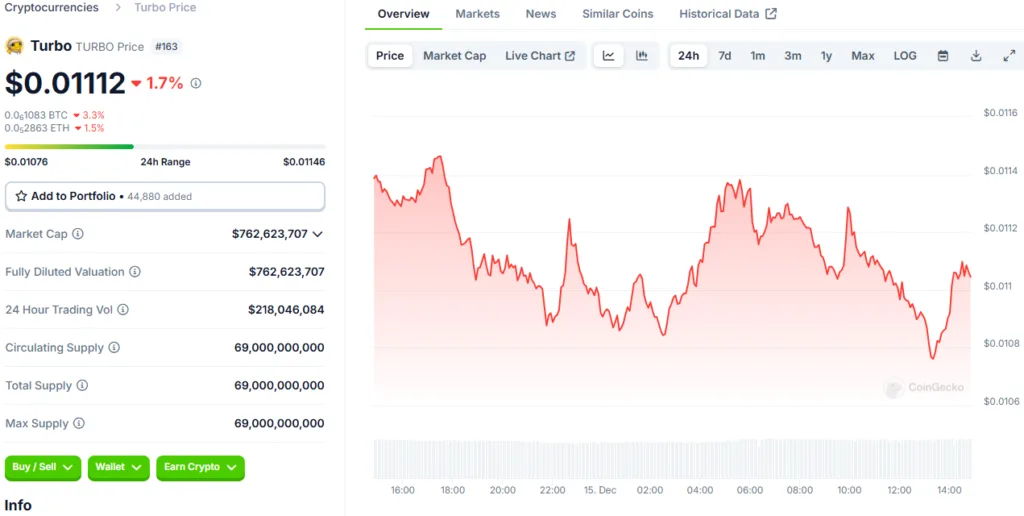This screenshot has width=1024, height=516.
Task: Click the 24h Range progress bar
Action: [165, 147]
